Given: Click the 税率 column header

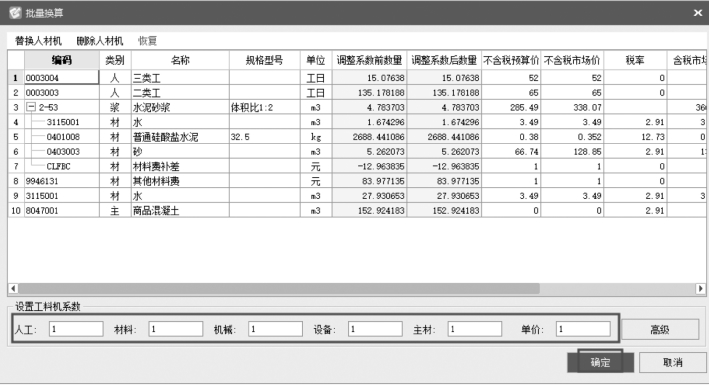Looking at the screenshot, I should tap(635, 60).
